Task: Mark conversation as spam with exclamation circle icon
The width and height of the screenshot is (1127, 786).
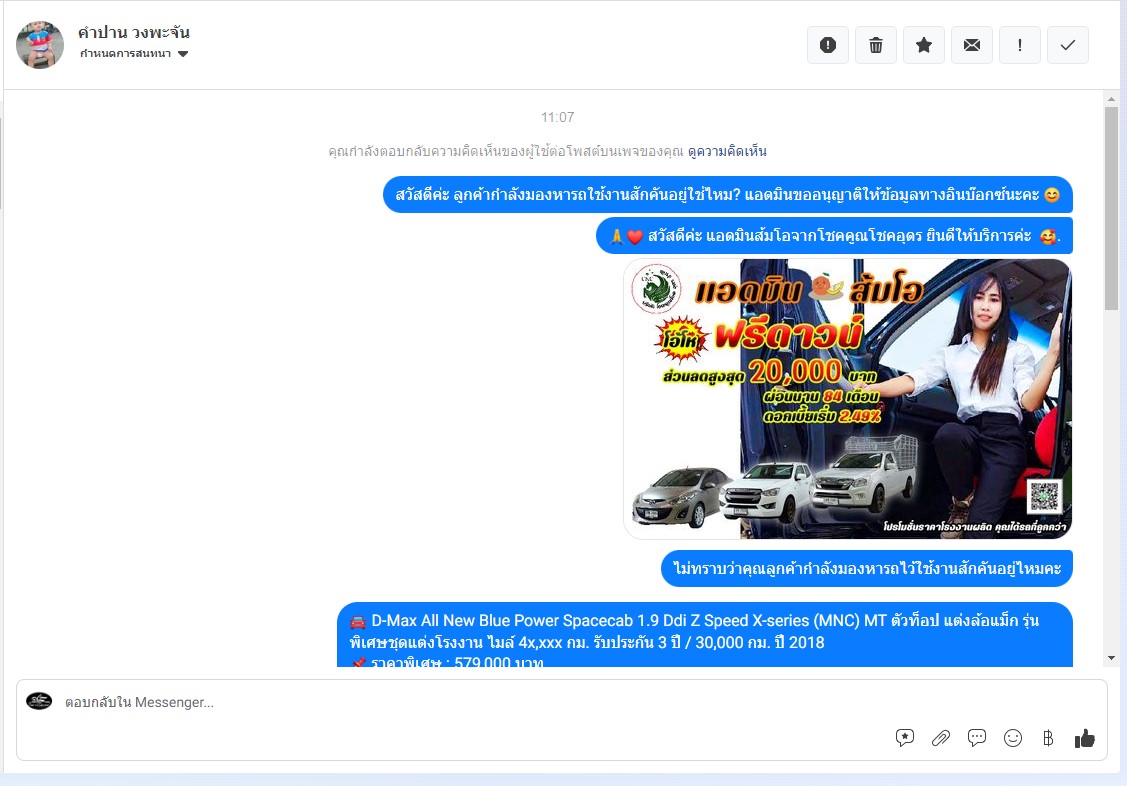Action: tap(827, 45)
